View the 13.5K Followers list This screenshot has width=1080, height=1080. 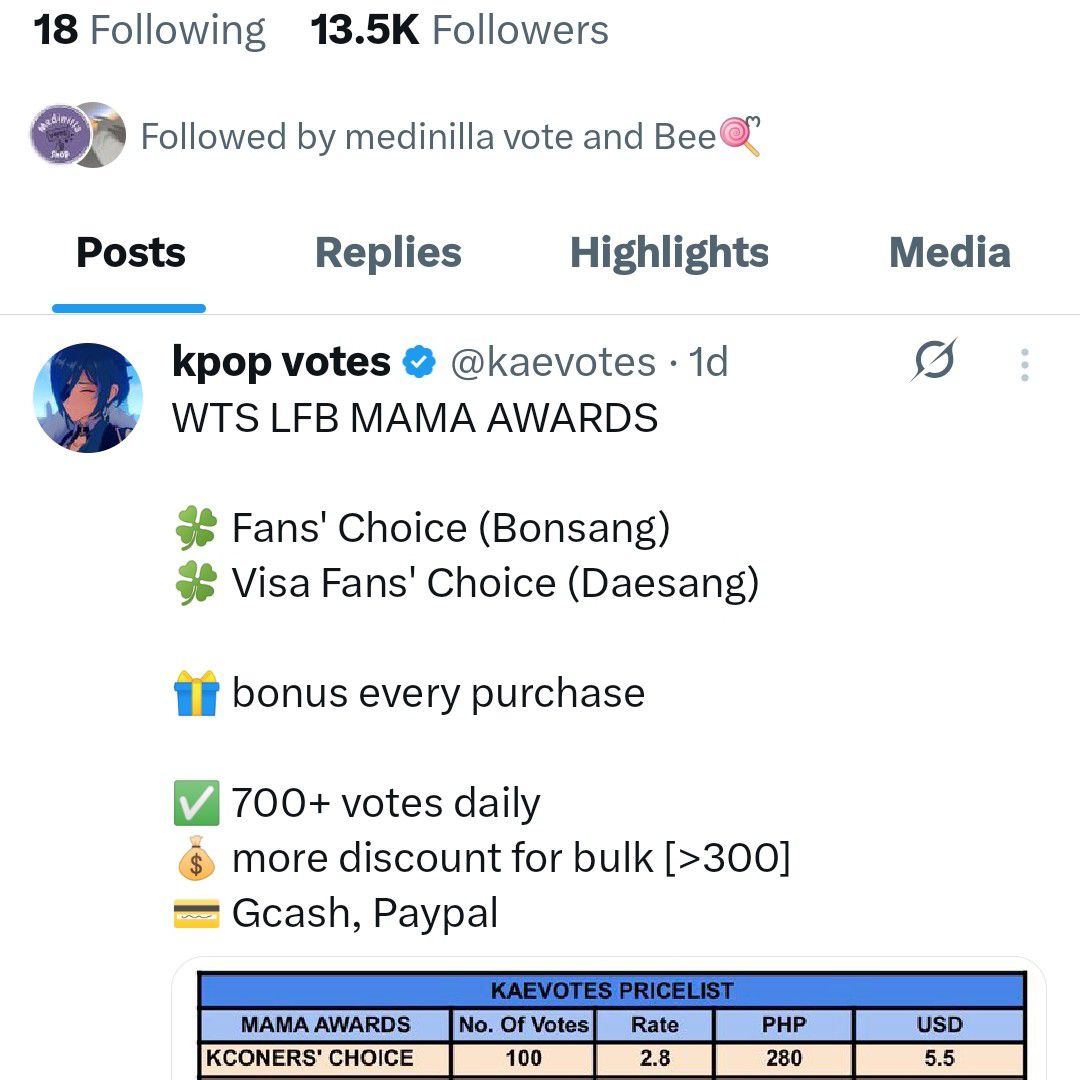pos(460,30)
